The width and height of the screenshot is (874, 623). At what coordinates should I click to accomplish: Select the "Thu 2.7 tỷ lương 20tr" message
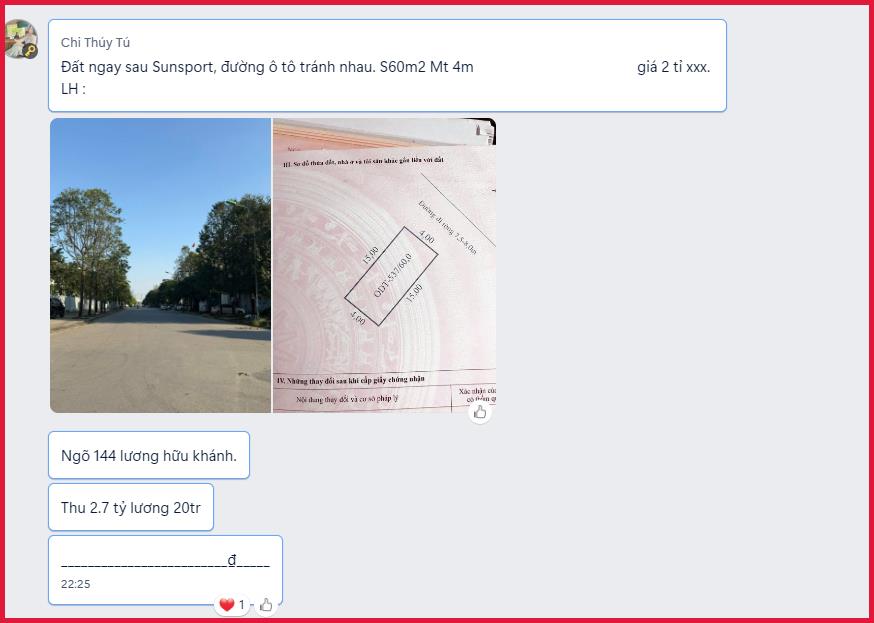pyautogui.click(x=131, y=508)
